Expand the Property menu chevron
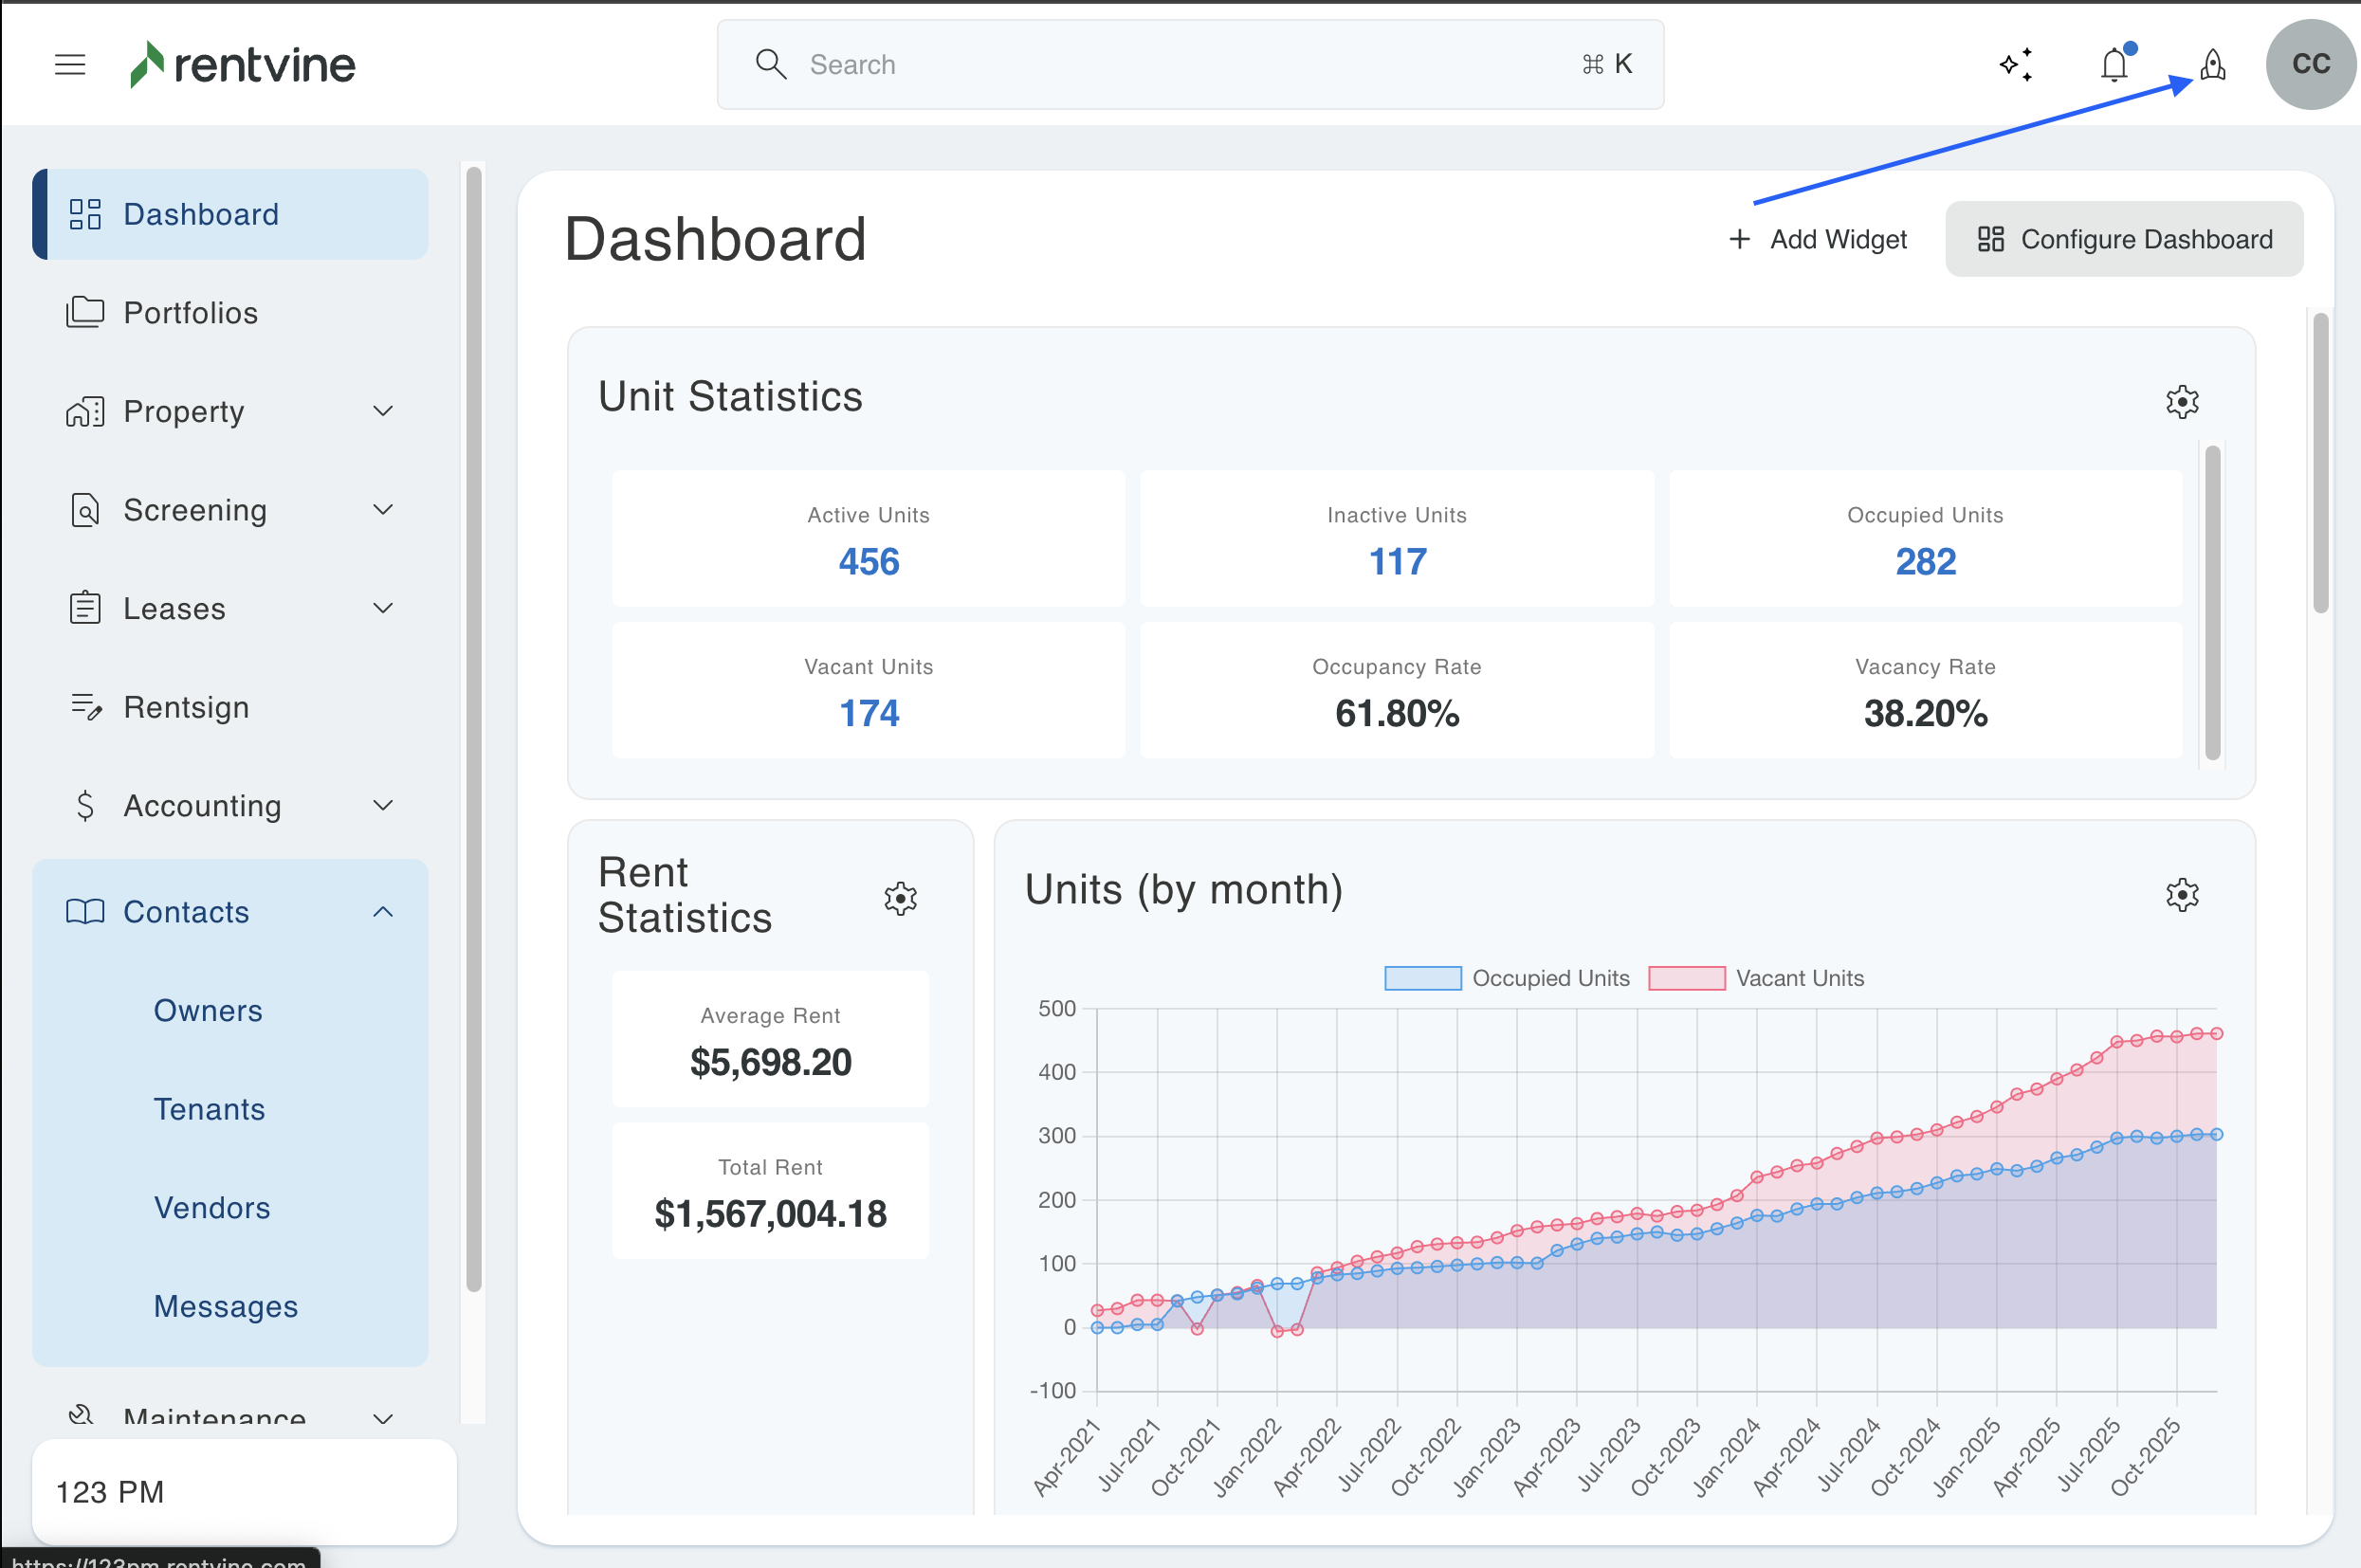Screen dimensions: 2361x1568 point(383,411)
